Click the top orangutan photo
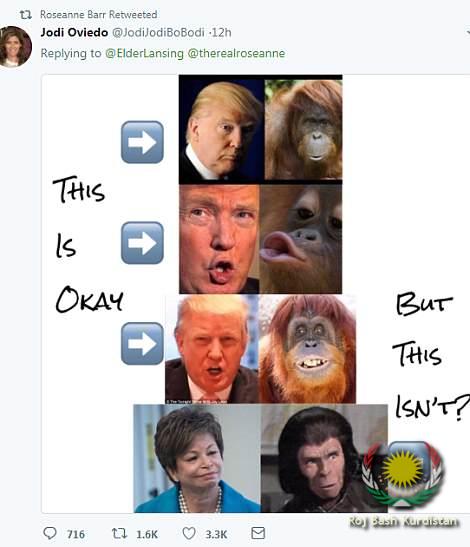The image size is (470, 547). (x=303, y=129)
